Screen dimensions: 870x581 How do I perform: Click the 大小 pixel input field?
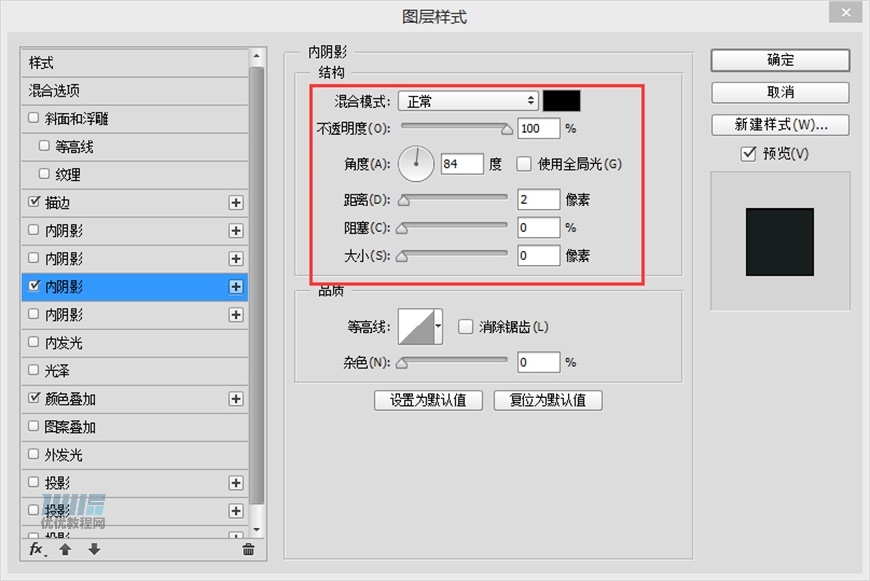[x=539, y=256]
